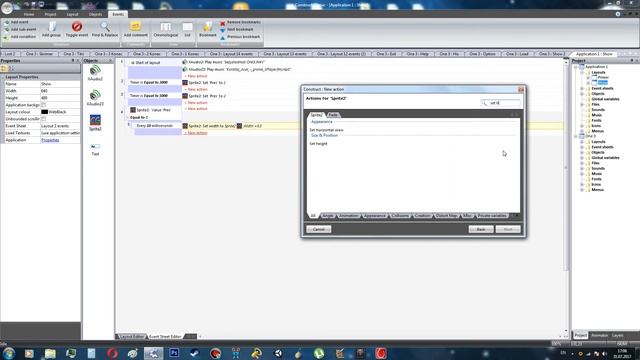Select the XAudio22 object icon
640x360 pixels.
point(95,95)
